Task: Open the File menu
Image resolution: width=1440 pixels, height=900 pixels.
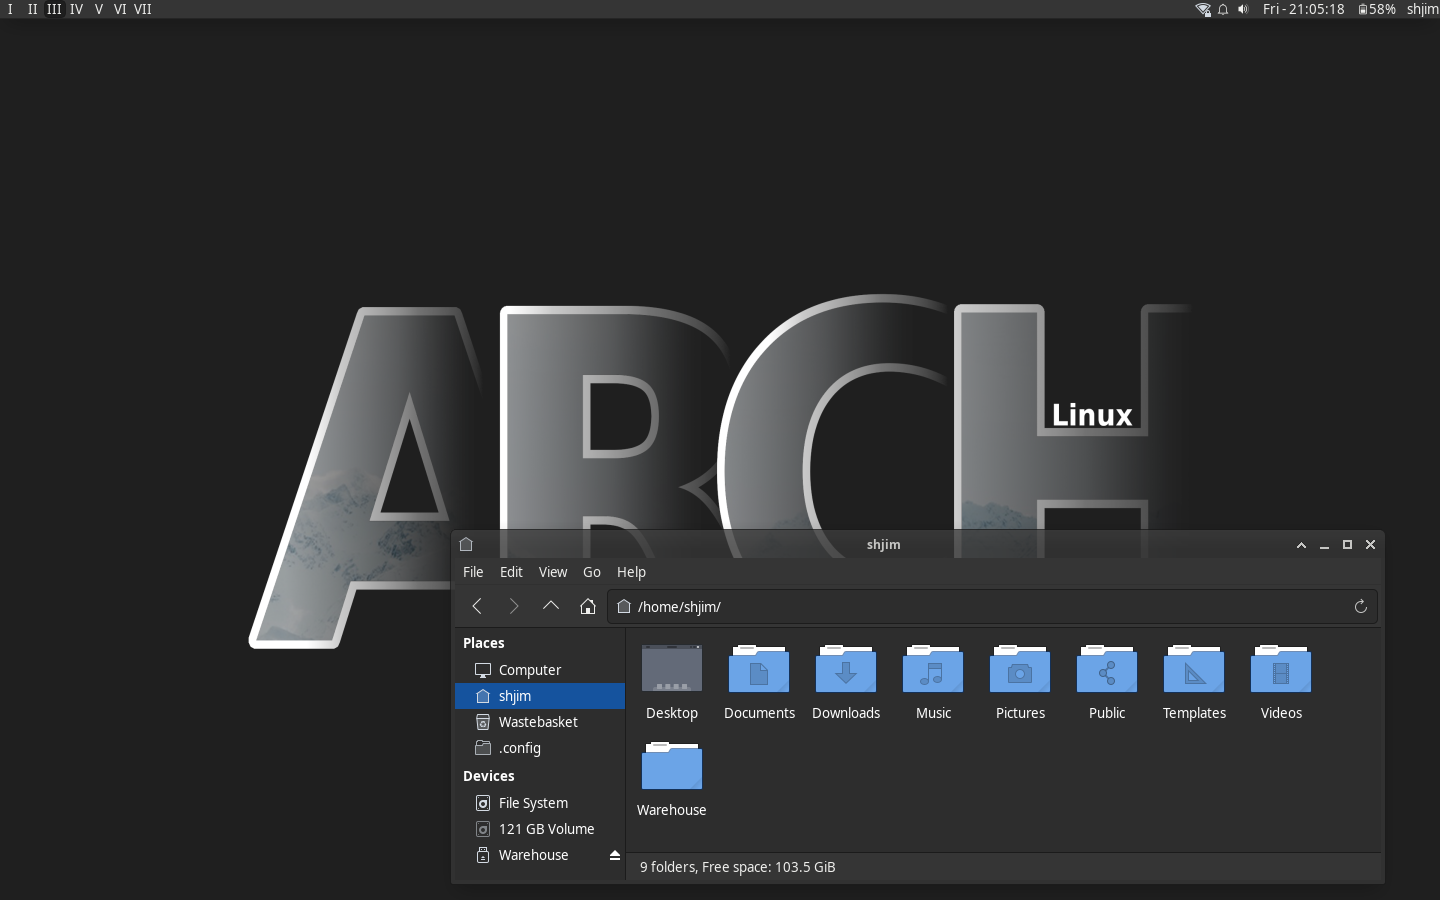Action: point(473,572)
